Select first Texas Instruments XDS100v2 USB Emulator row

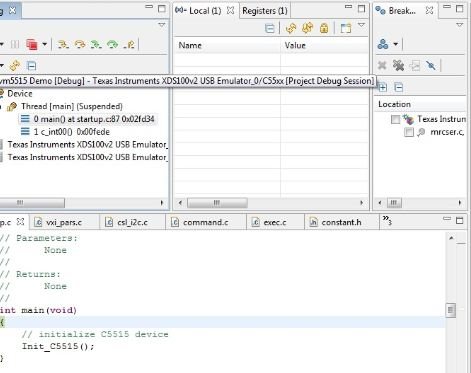click(x=87, y=144)
